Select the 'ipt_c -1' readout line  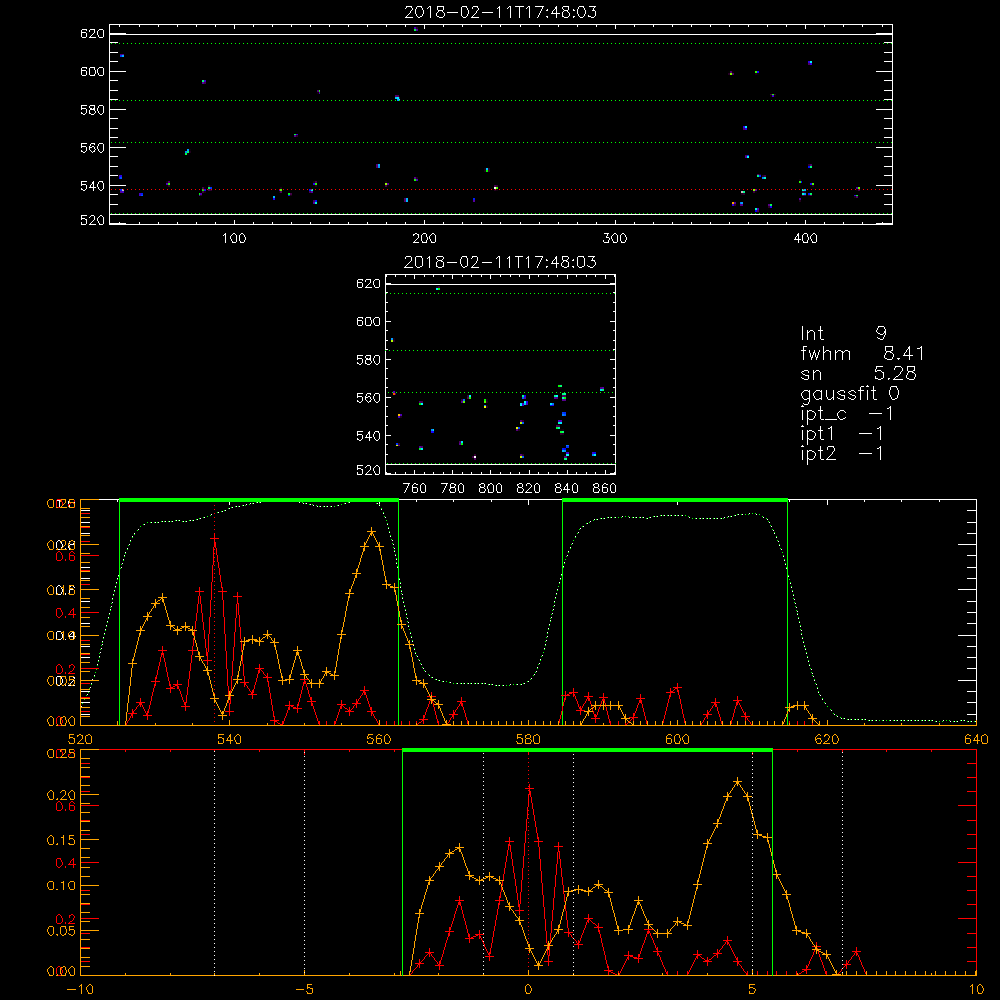[847, 414]
